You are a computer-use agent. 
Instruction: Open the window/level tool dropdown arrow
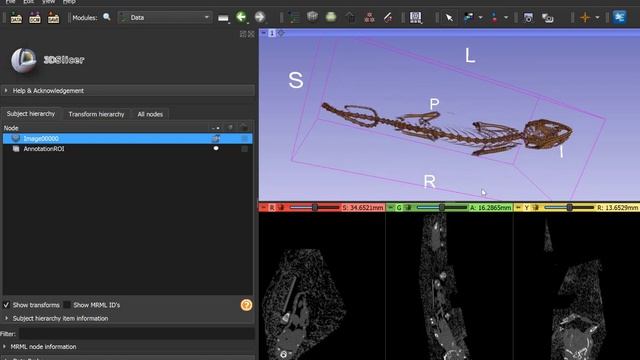[x=480, y=18]
